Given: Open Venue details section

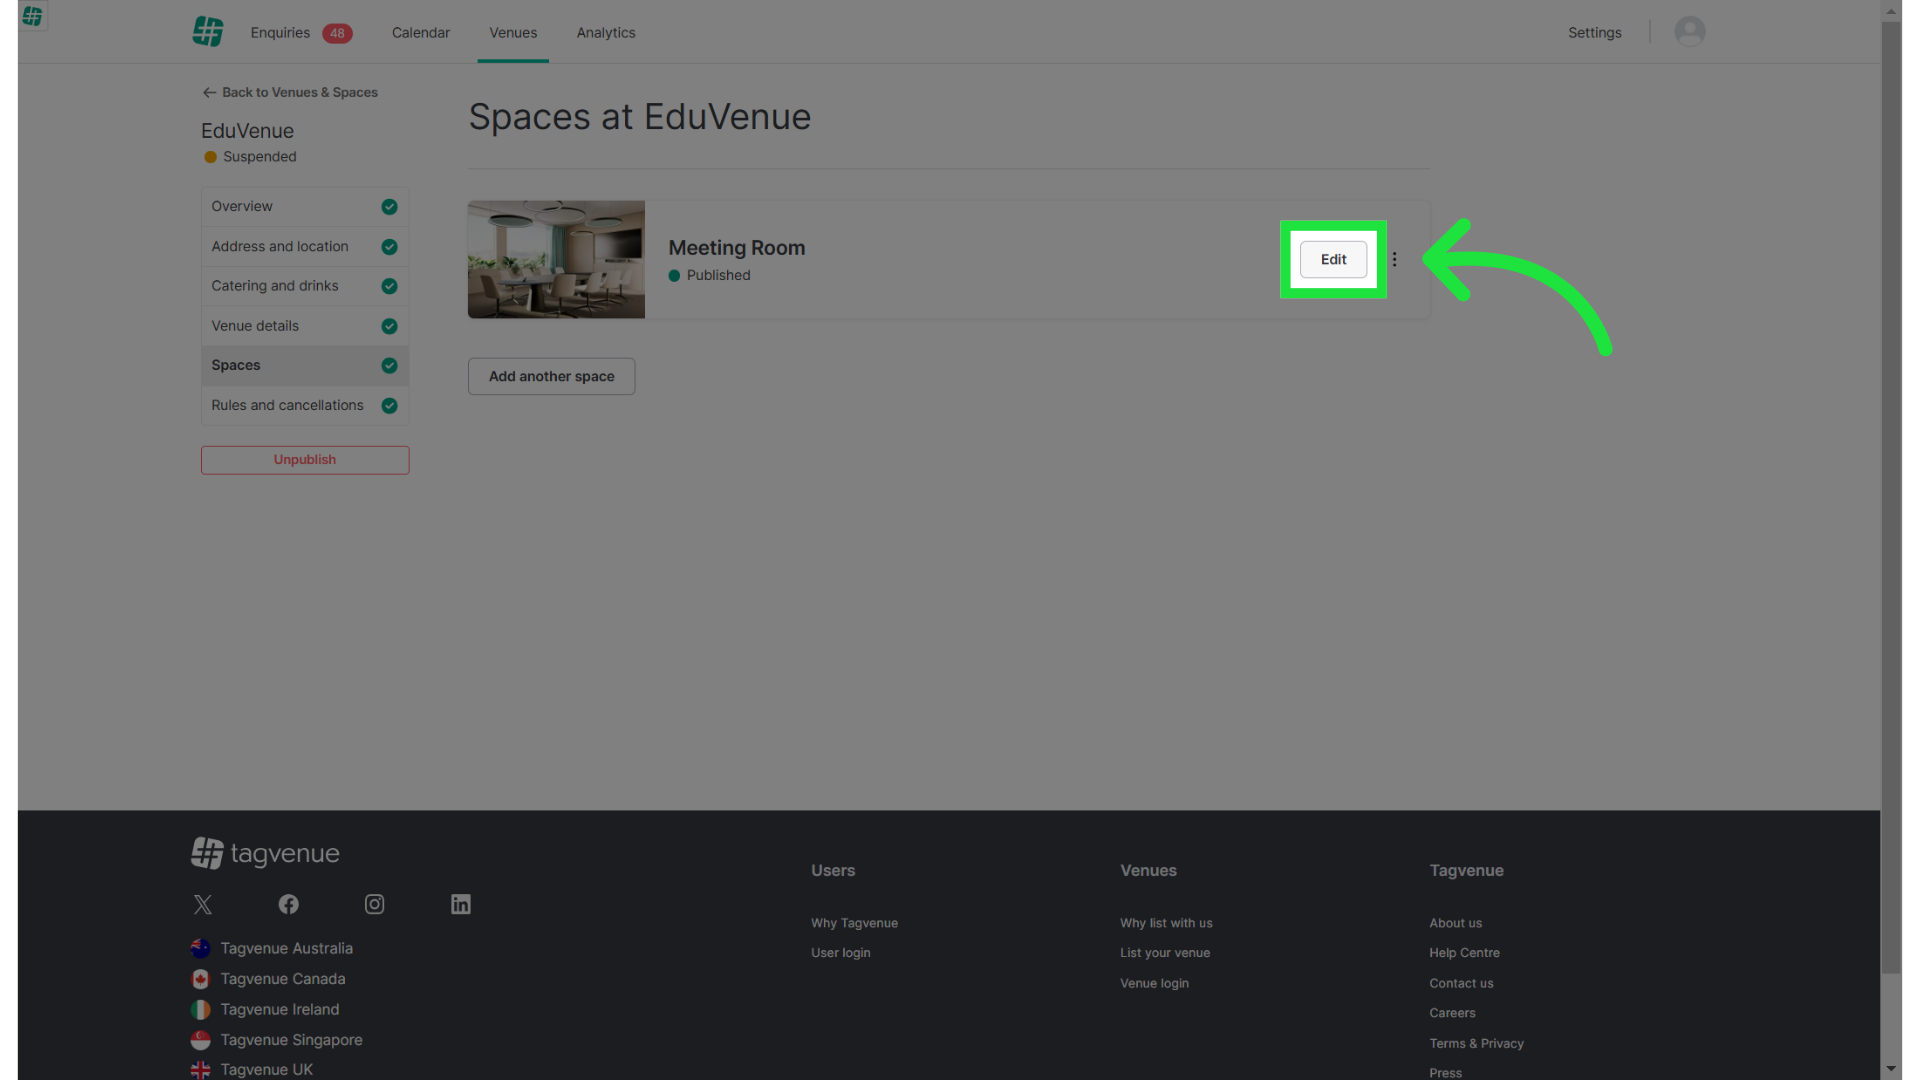Looking at the screenshot, I should click(305, 326).
